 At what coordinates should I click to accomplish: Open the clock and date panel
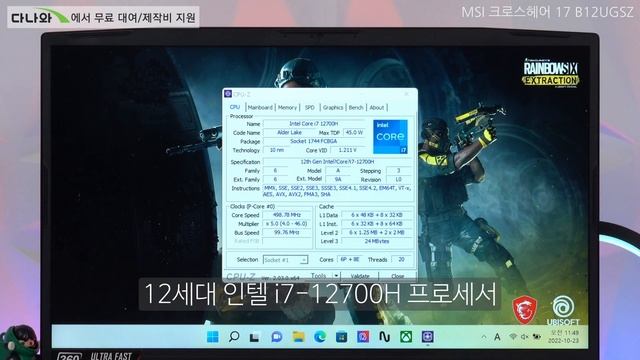pos(564,337)
